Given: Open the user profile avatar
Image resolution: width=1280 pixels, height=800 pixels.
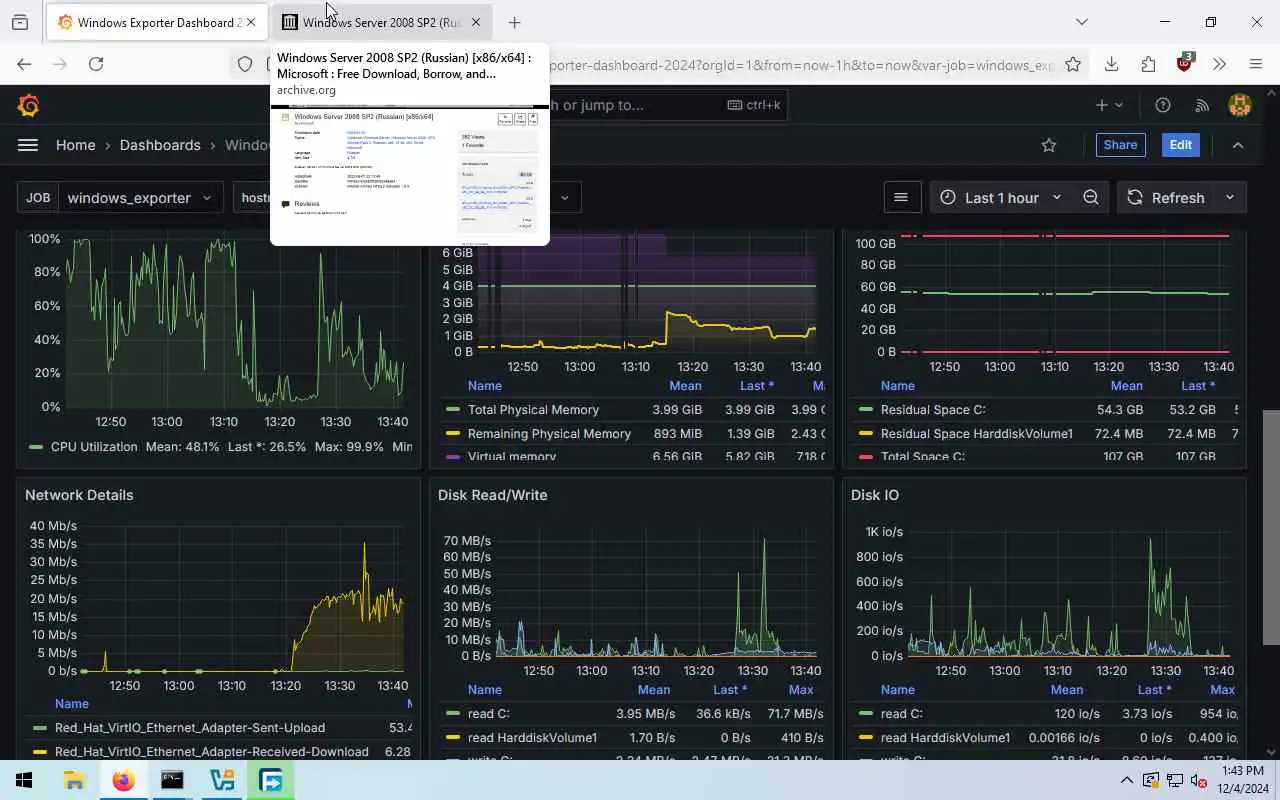Looking at the screenshot, I should click(x=1240, y=105).
